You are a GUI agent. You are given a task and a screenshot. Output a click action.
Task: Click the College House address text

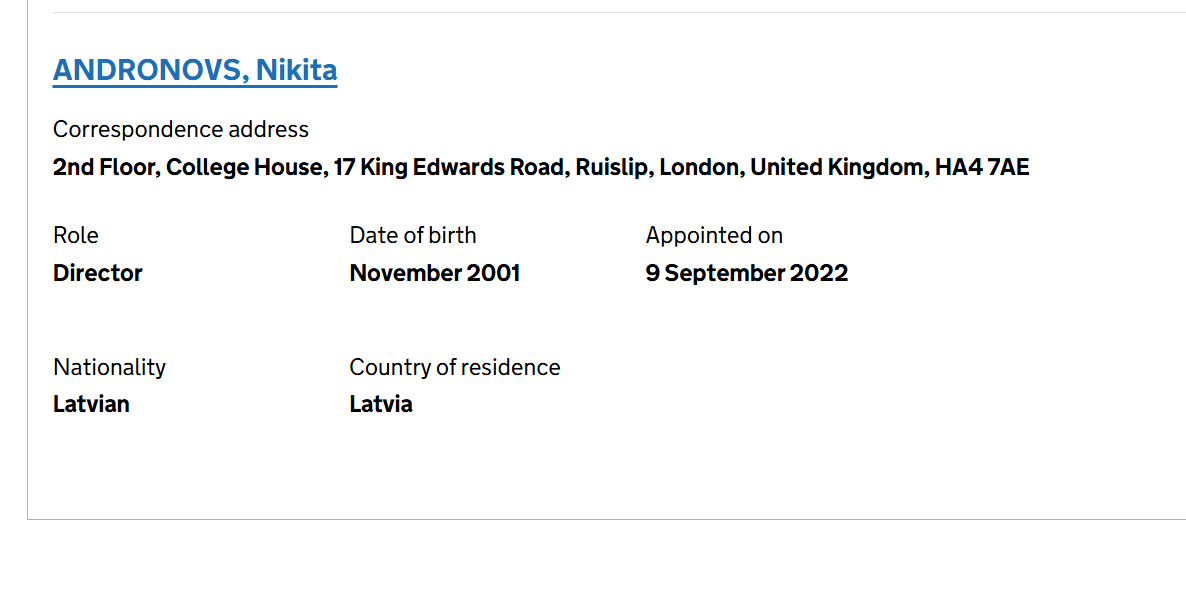(245, 167)
